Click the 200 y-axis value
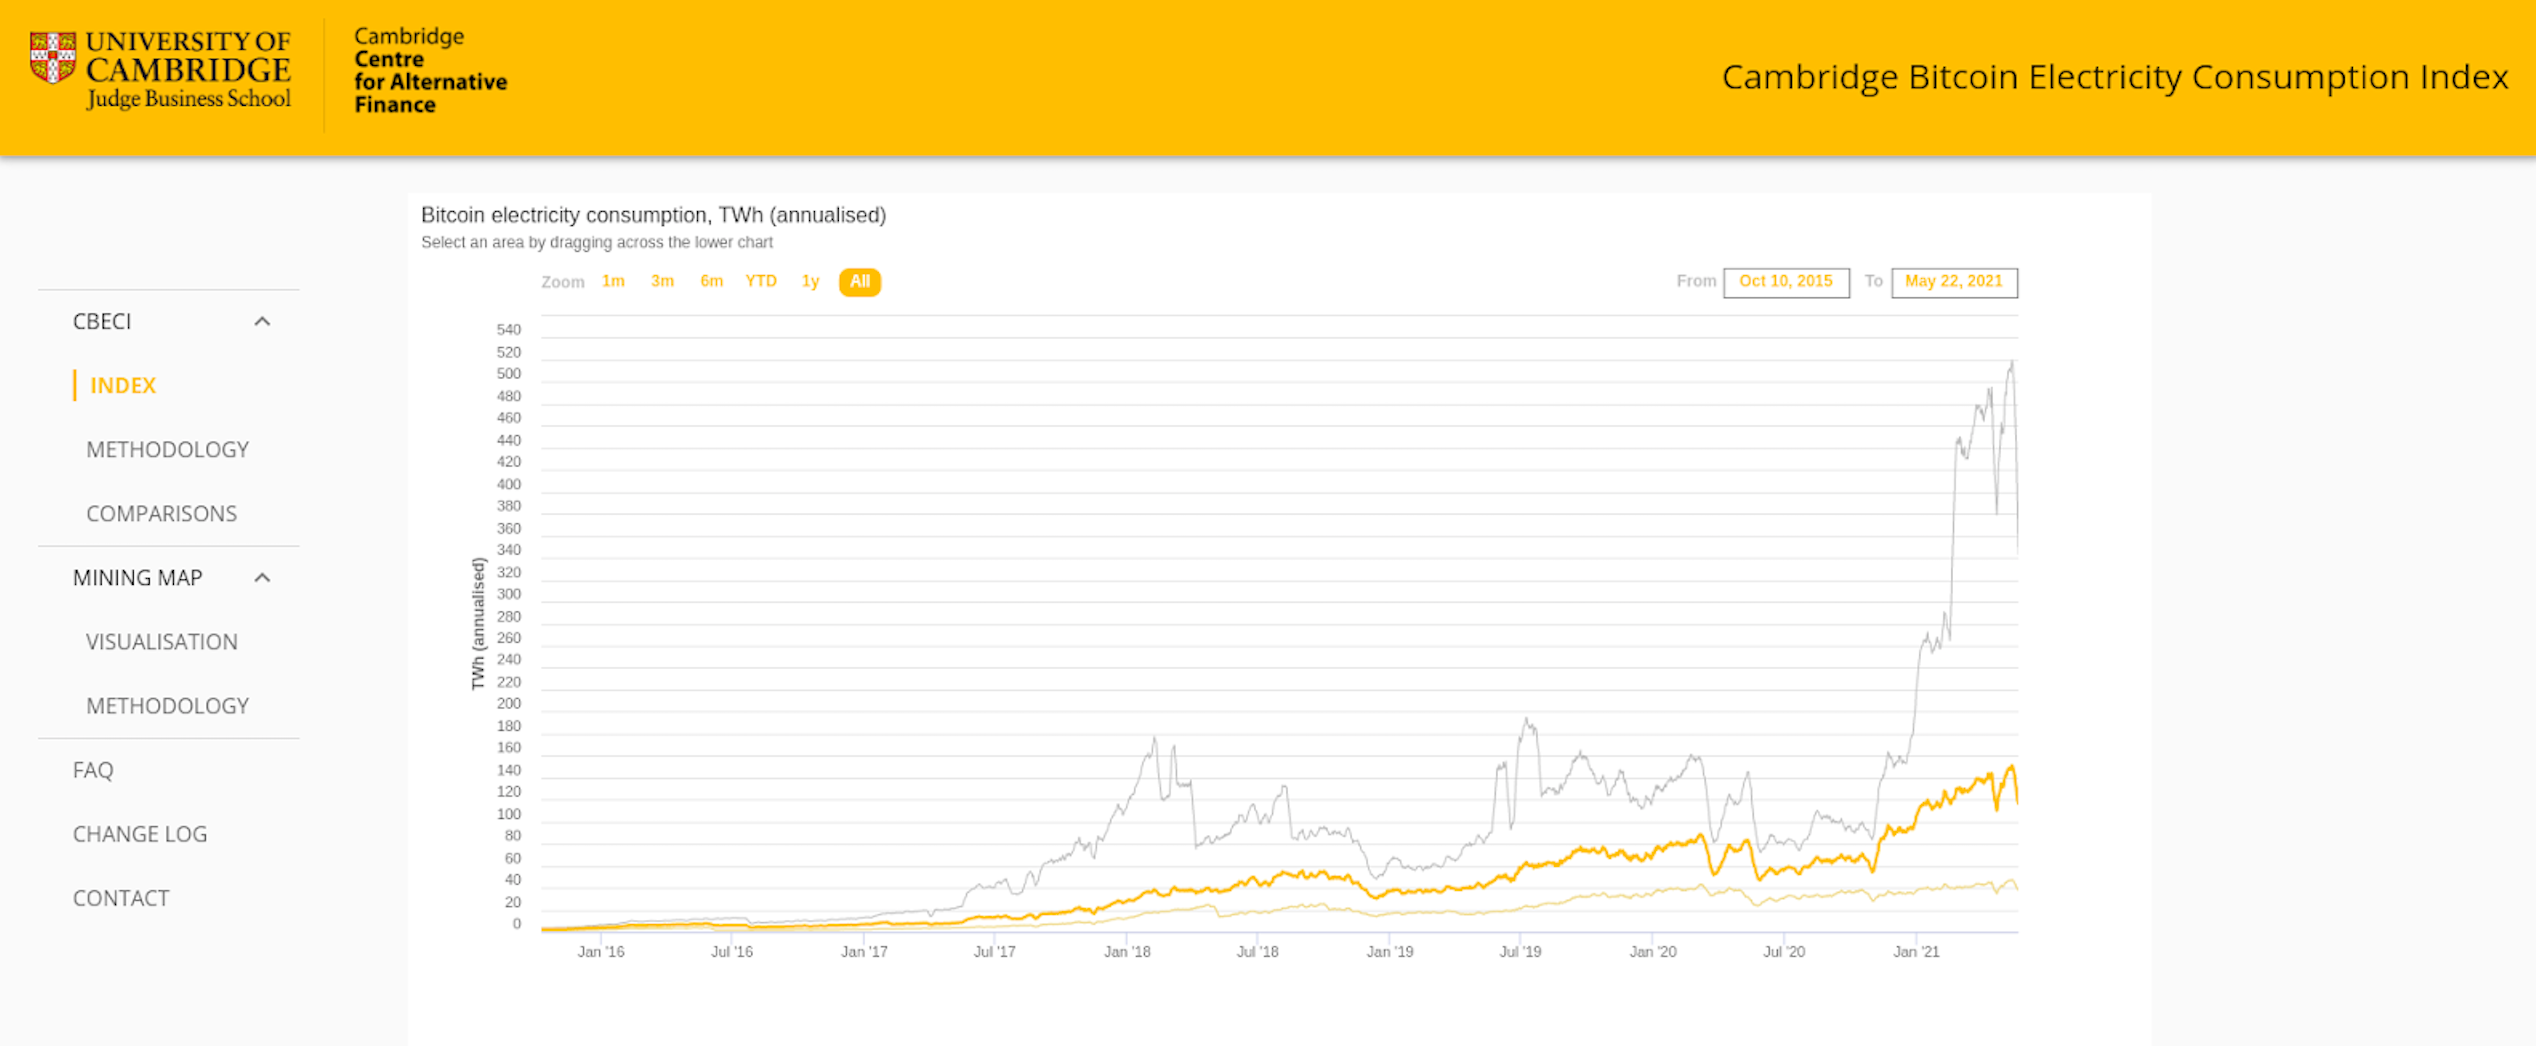Image resolution: width=2536 pixels, height=1046 pixels. click(509, 703)
